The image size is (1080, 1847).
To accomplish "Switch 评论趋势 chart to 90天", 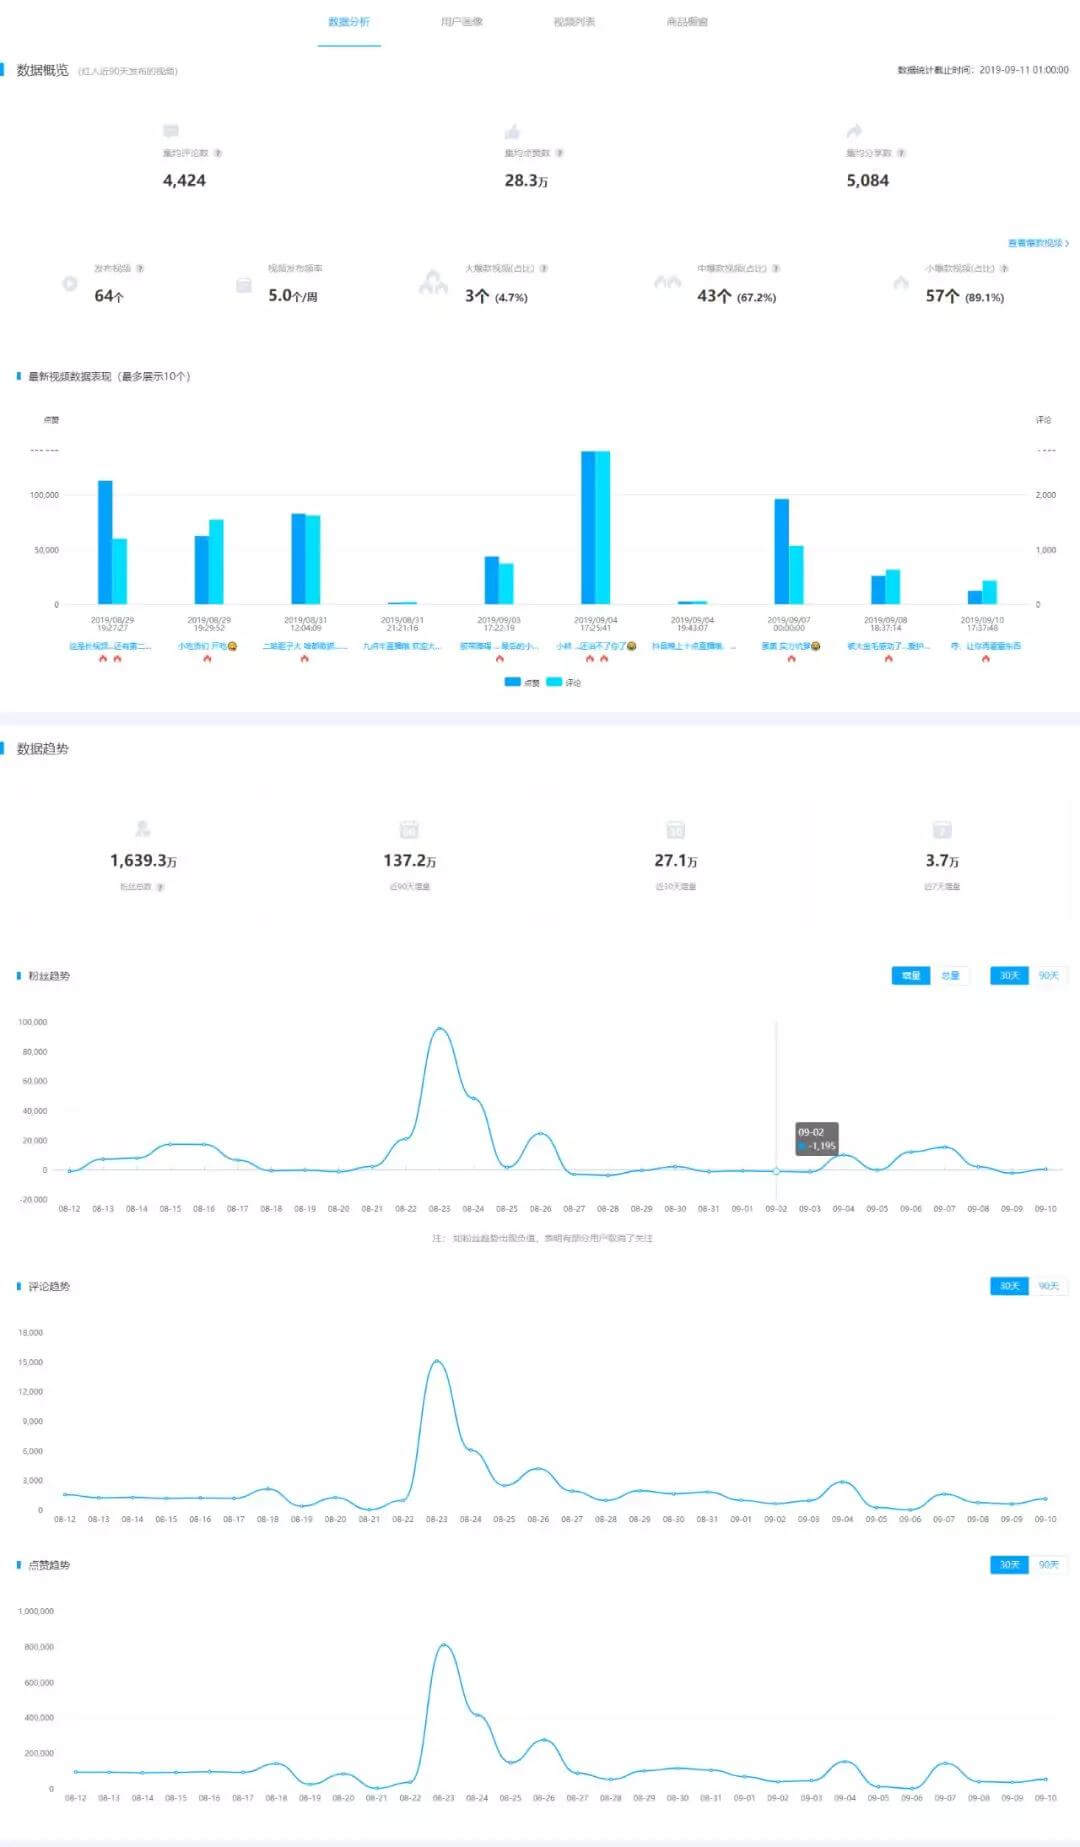I will tap(1048, 1286).
